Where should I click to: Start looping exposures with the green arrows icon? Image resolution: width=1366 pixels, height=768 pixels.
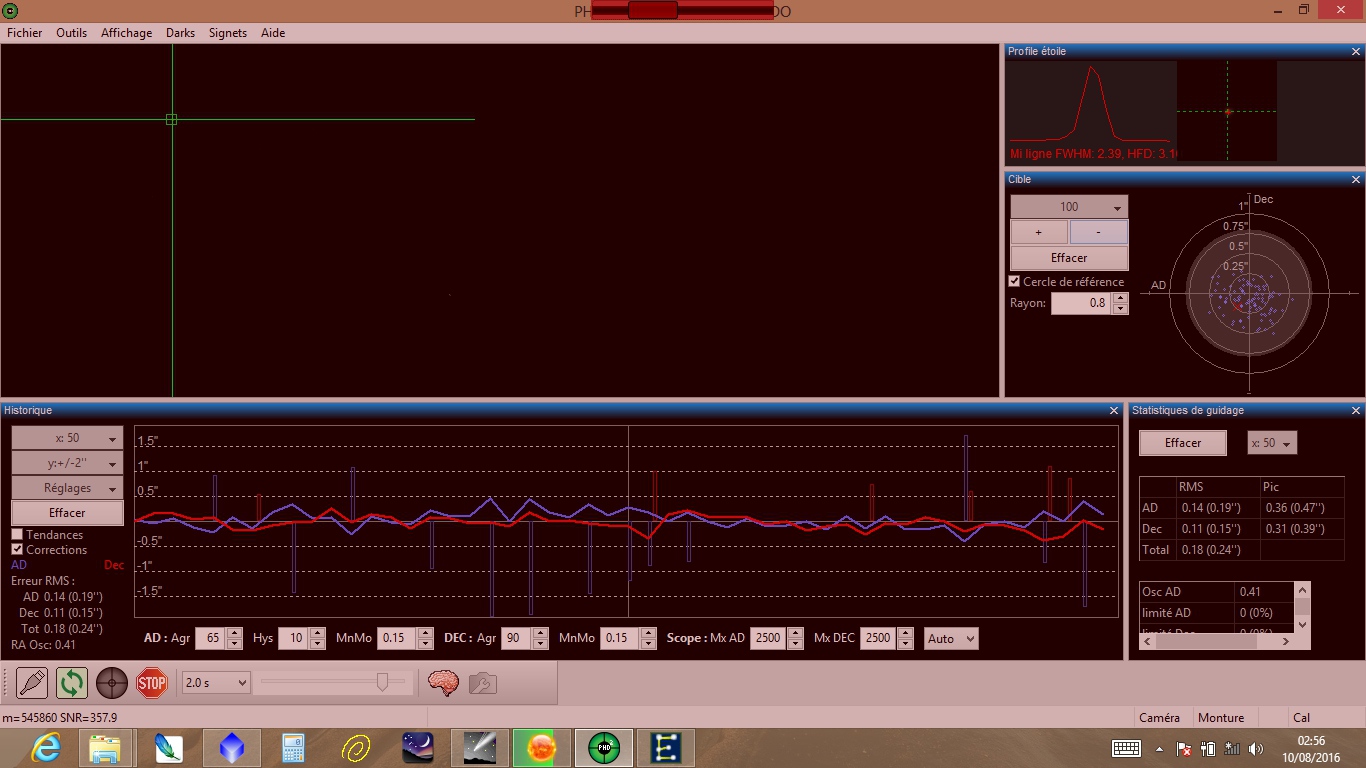pyautogui.click(x=72, y=683)
